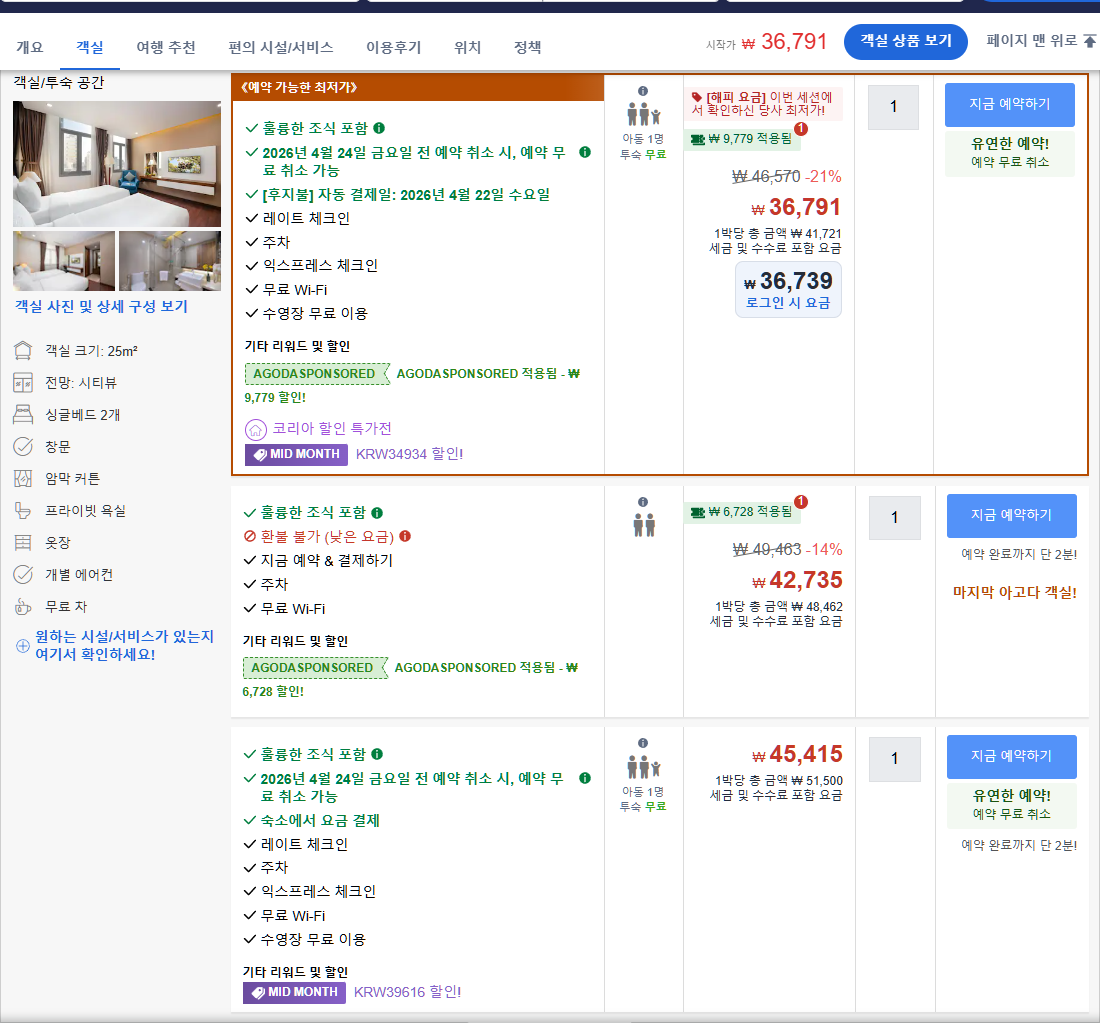The image size is (1100, 1024).
Task: Click occupancy info icon in first offer
Action: [643, 91]
